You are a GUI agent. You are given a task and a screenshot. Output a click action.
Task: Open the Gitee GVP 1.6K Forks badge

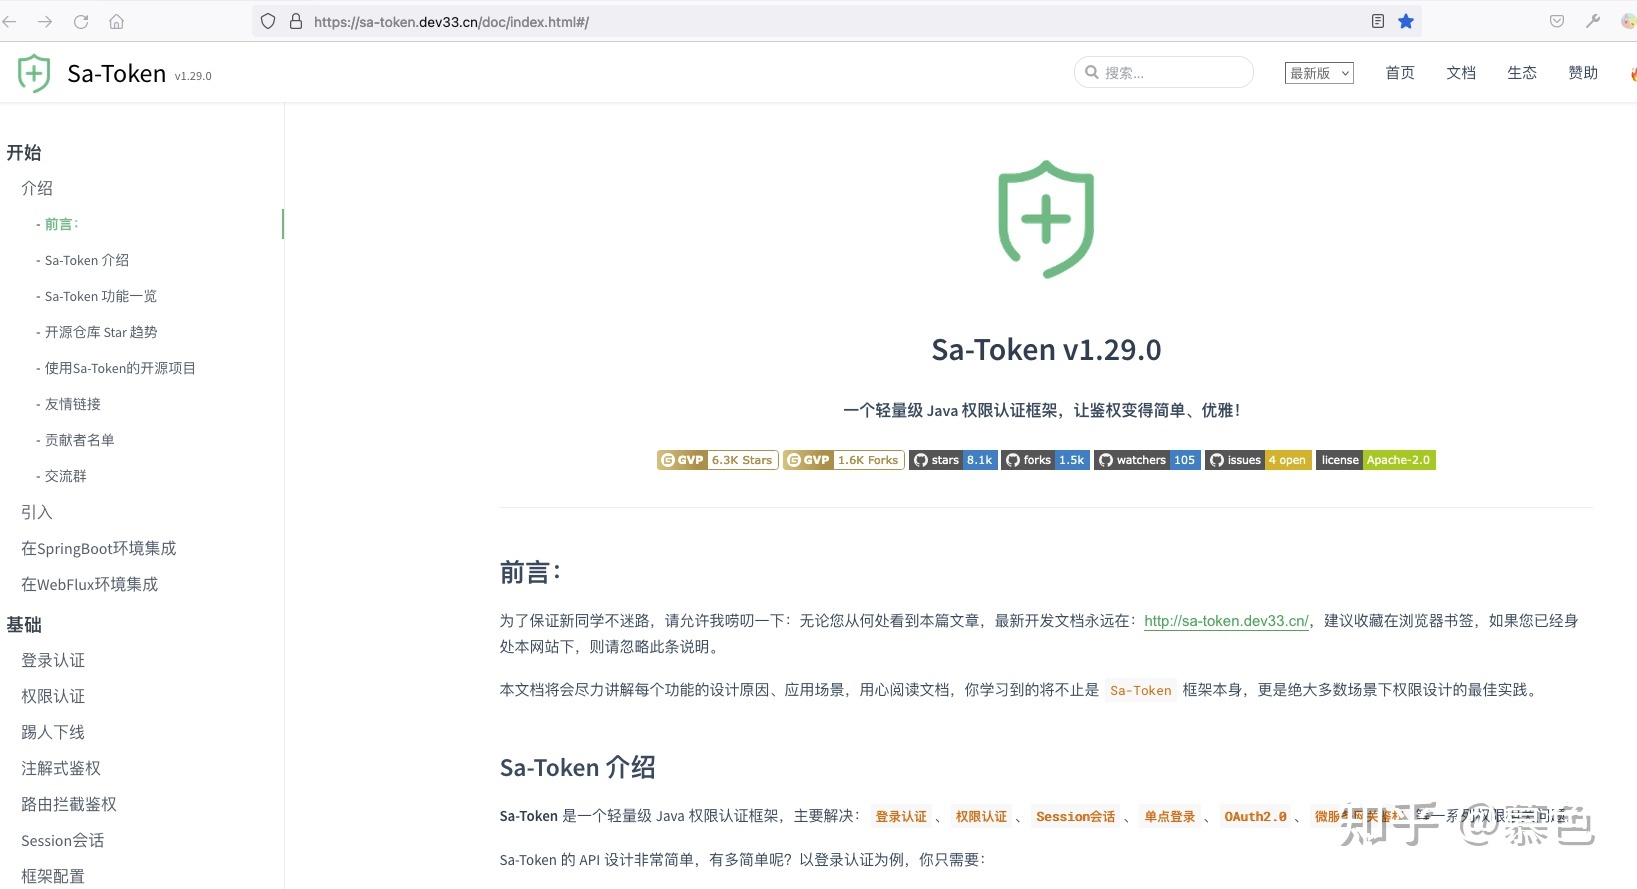pyautogui.click(x=844, y=460)
